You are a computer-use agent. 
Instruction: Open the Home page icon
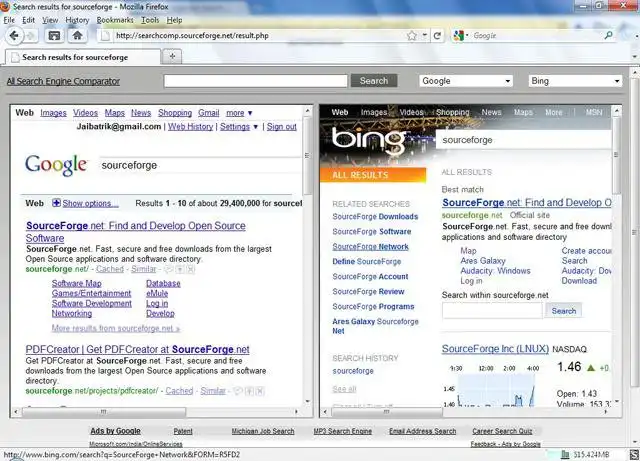click(x=78, y=36)
